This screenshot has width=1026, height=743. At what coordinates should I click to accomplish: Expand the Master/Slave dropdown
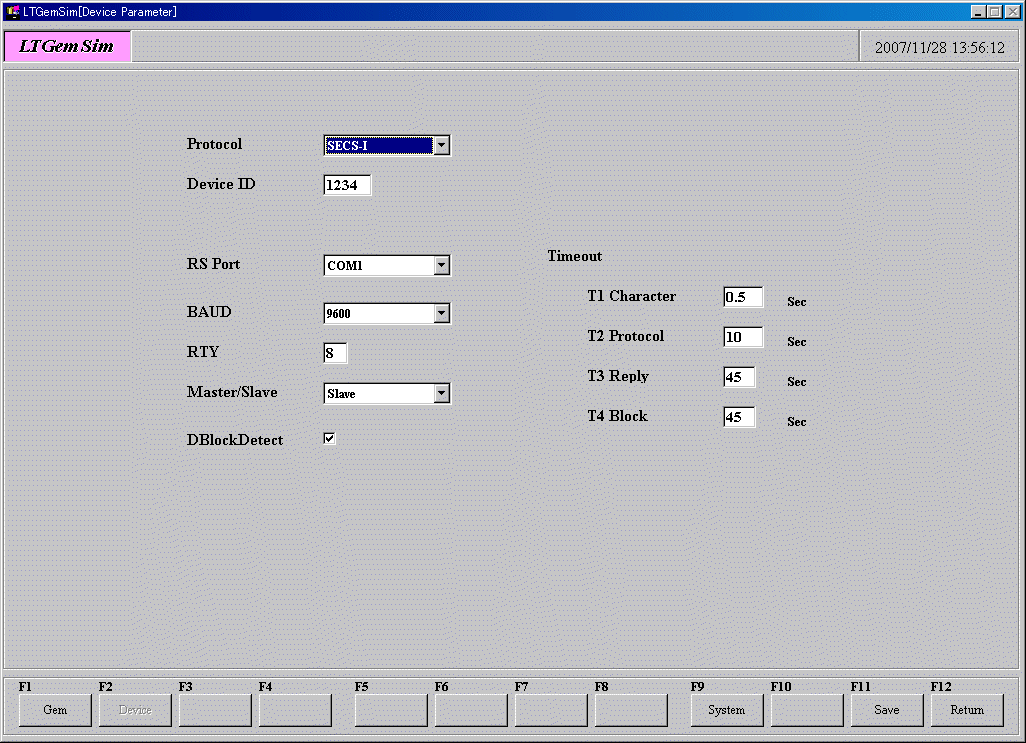click(x=441, y=394)
